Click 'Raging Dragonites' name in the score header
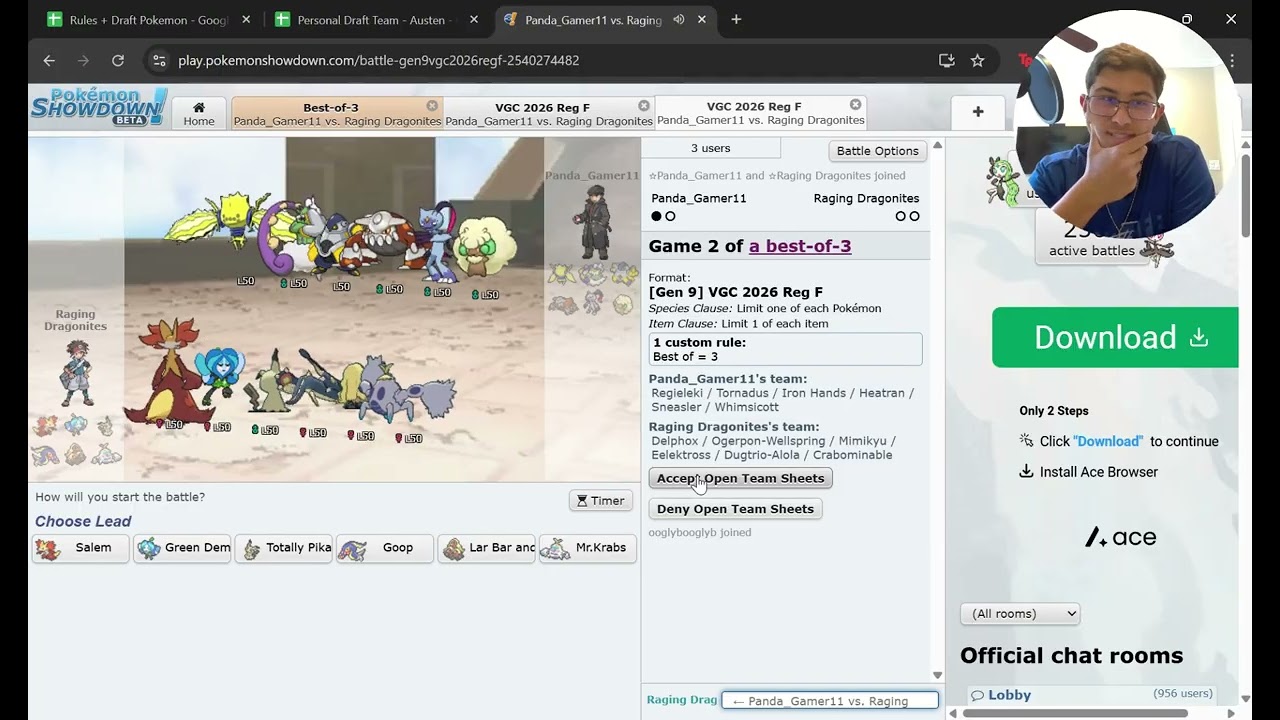This screenshot has width=1280, height=720. [866, 198]
